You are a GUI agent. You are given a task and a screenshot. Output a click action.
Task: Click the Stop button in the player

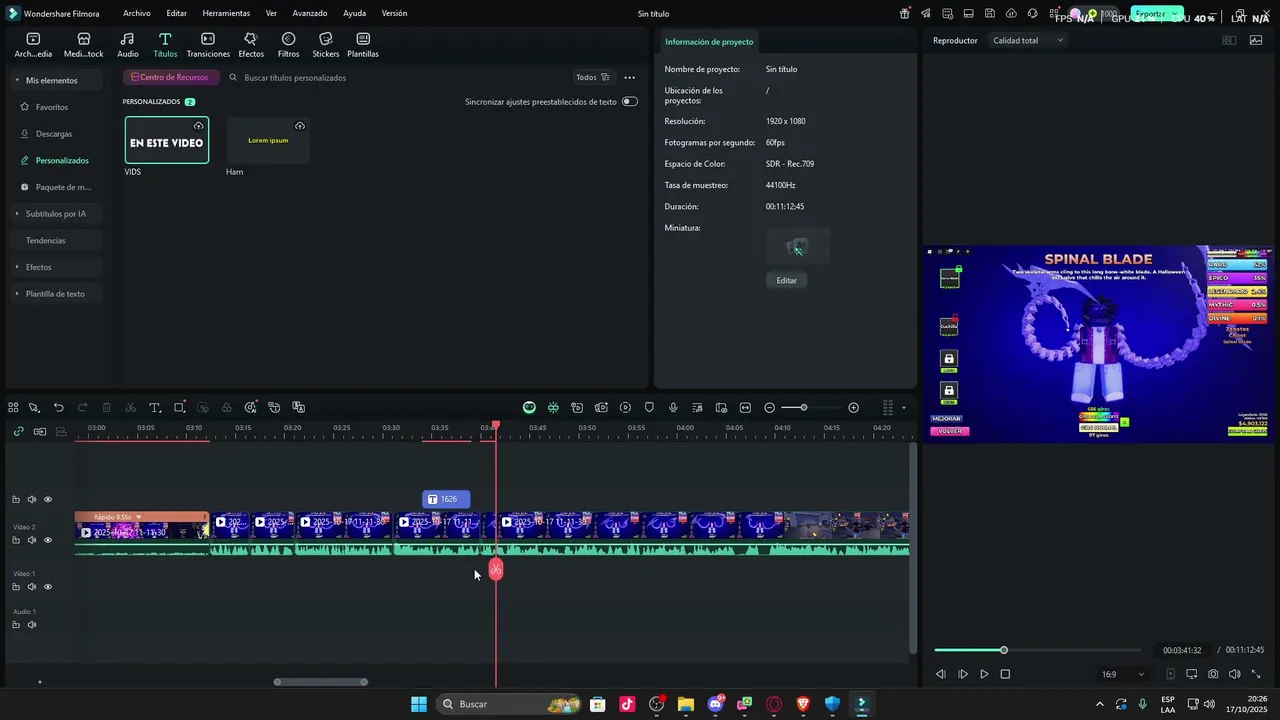(x=1005, y=674)
